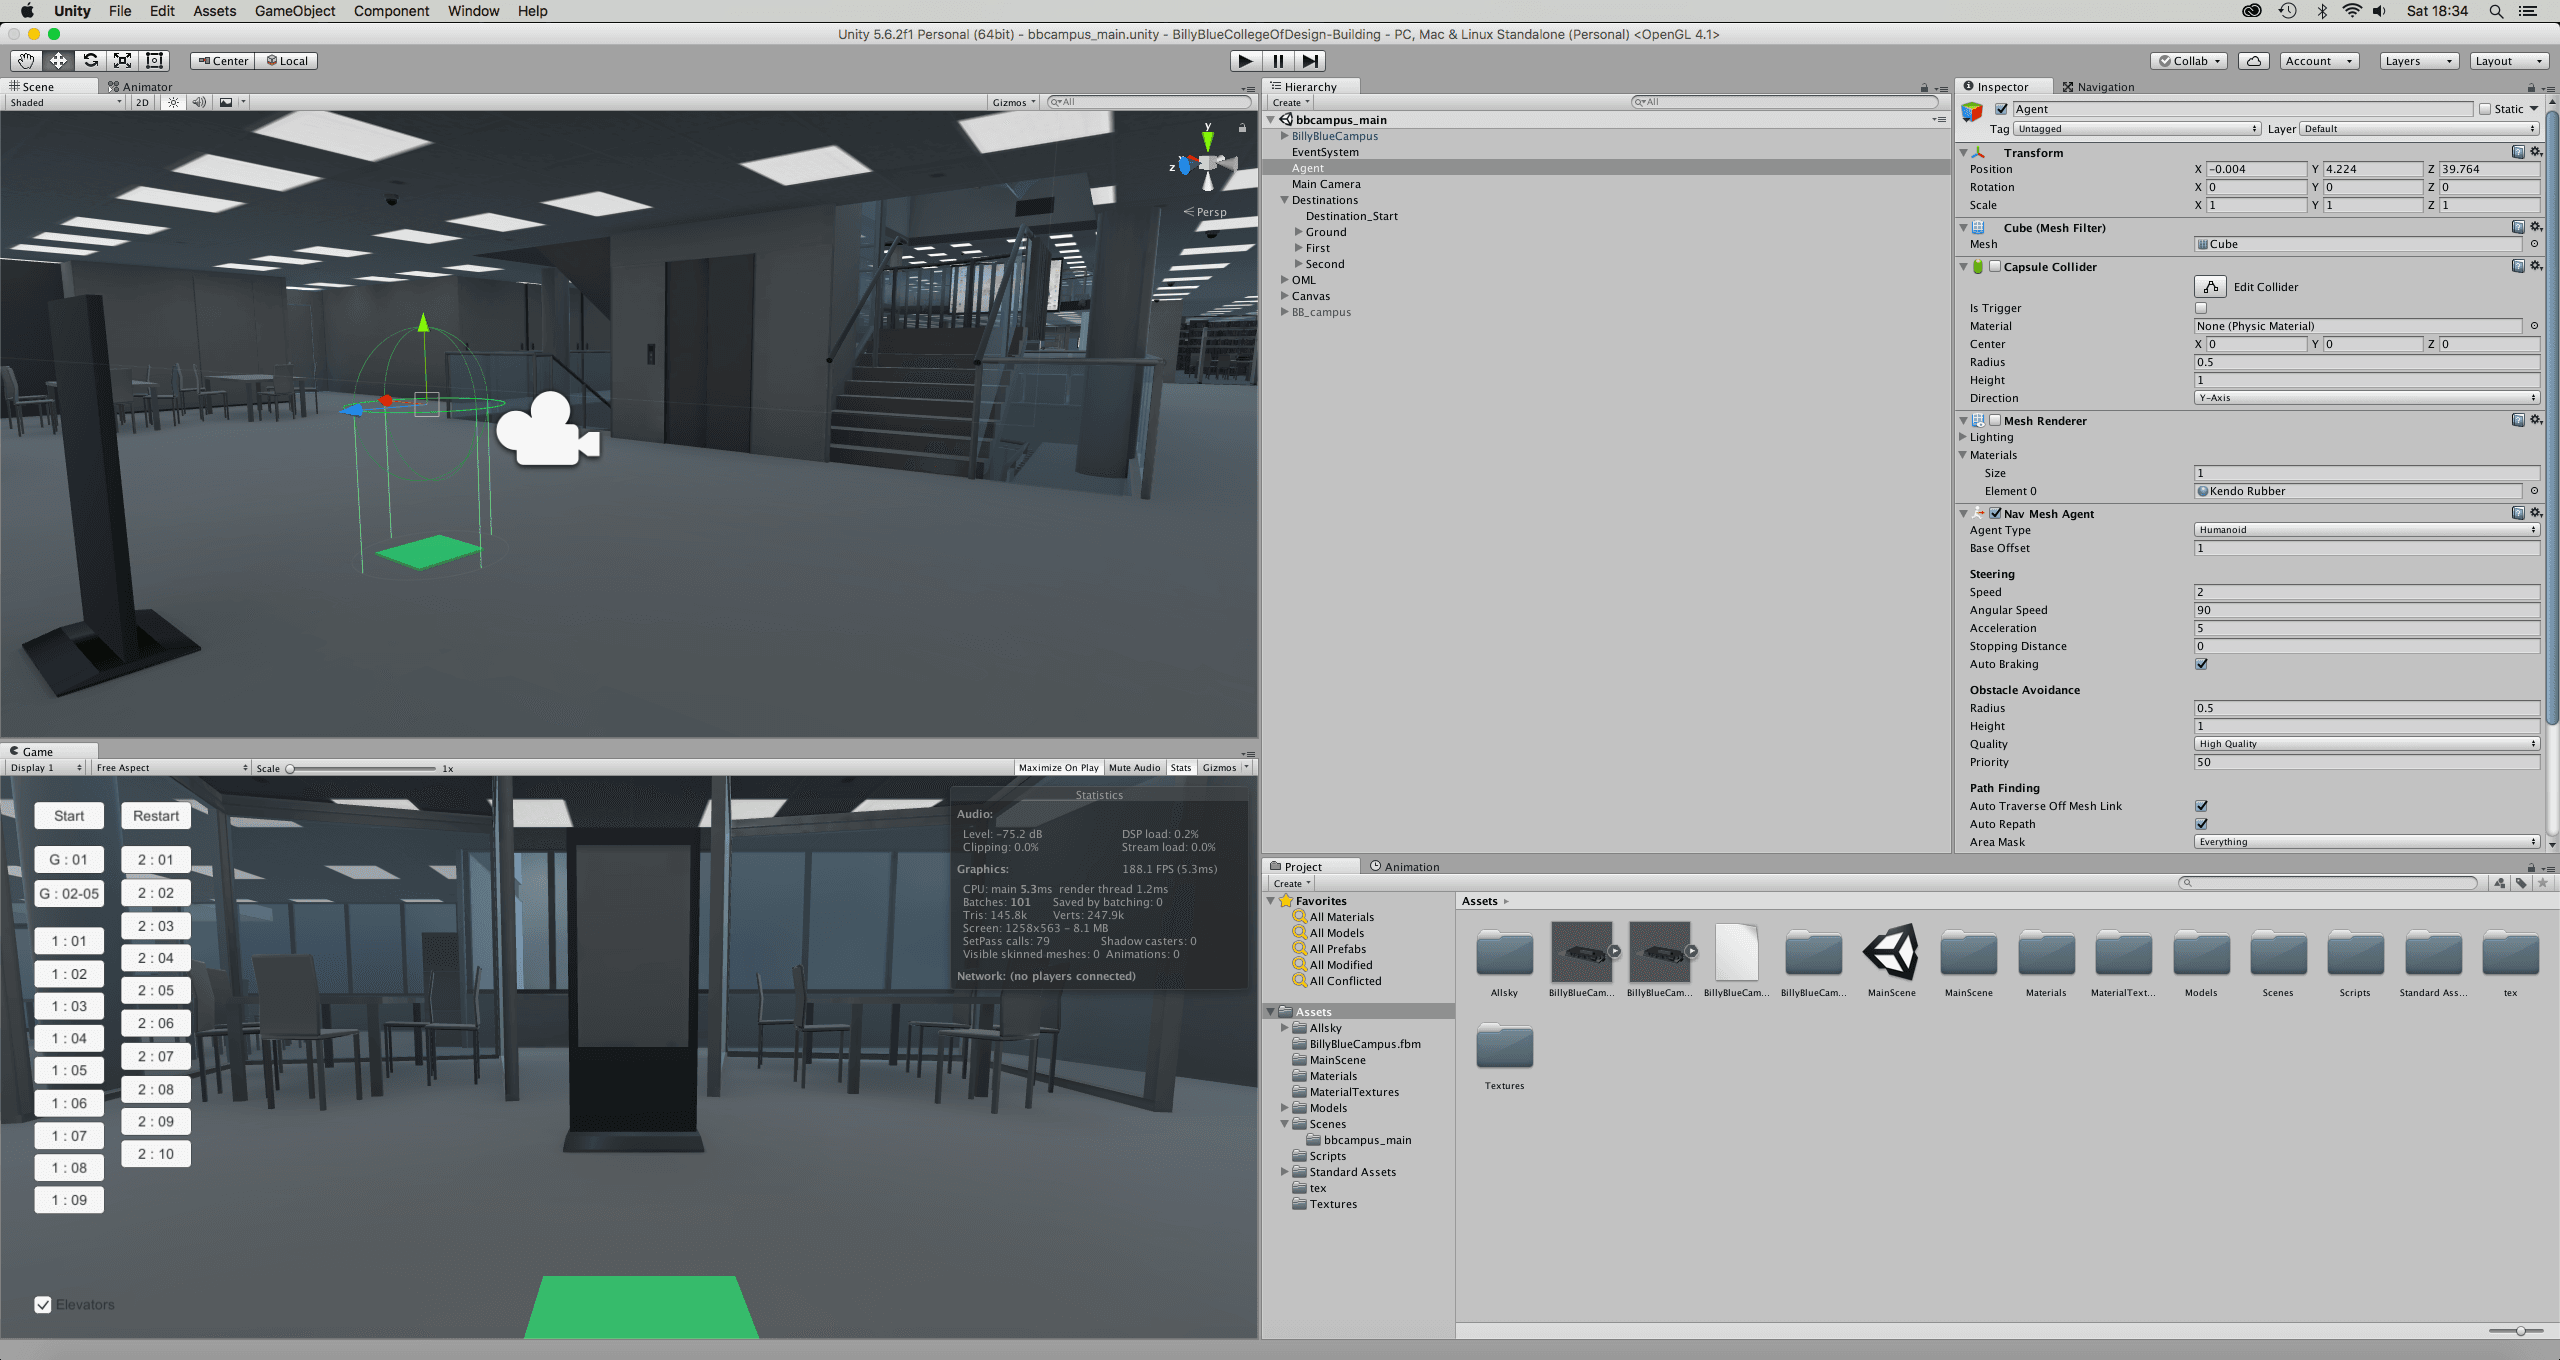
Task: Select the Move tool in the toolbar
Action: tap(58, 60)
